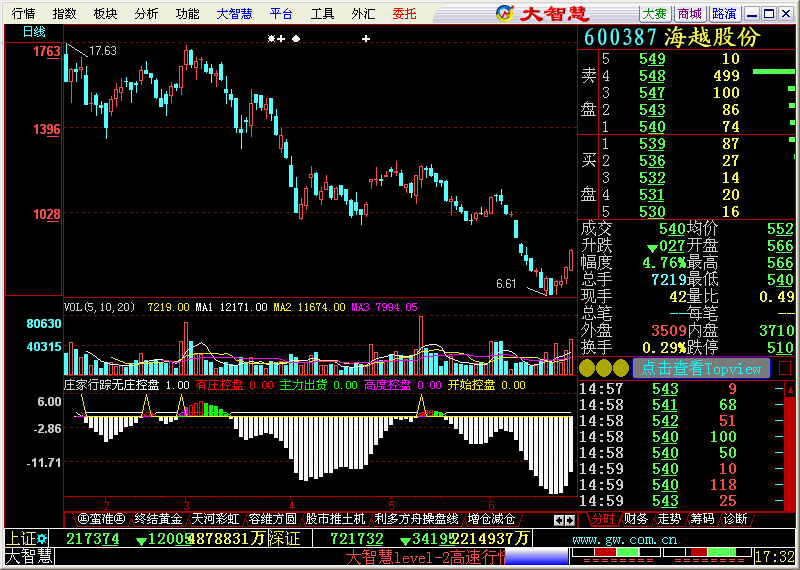The height and width of the screenshot is (570, 800).
Task: Click the 6.61 low price label on the chart
Action: point(506,284)
